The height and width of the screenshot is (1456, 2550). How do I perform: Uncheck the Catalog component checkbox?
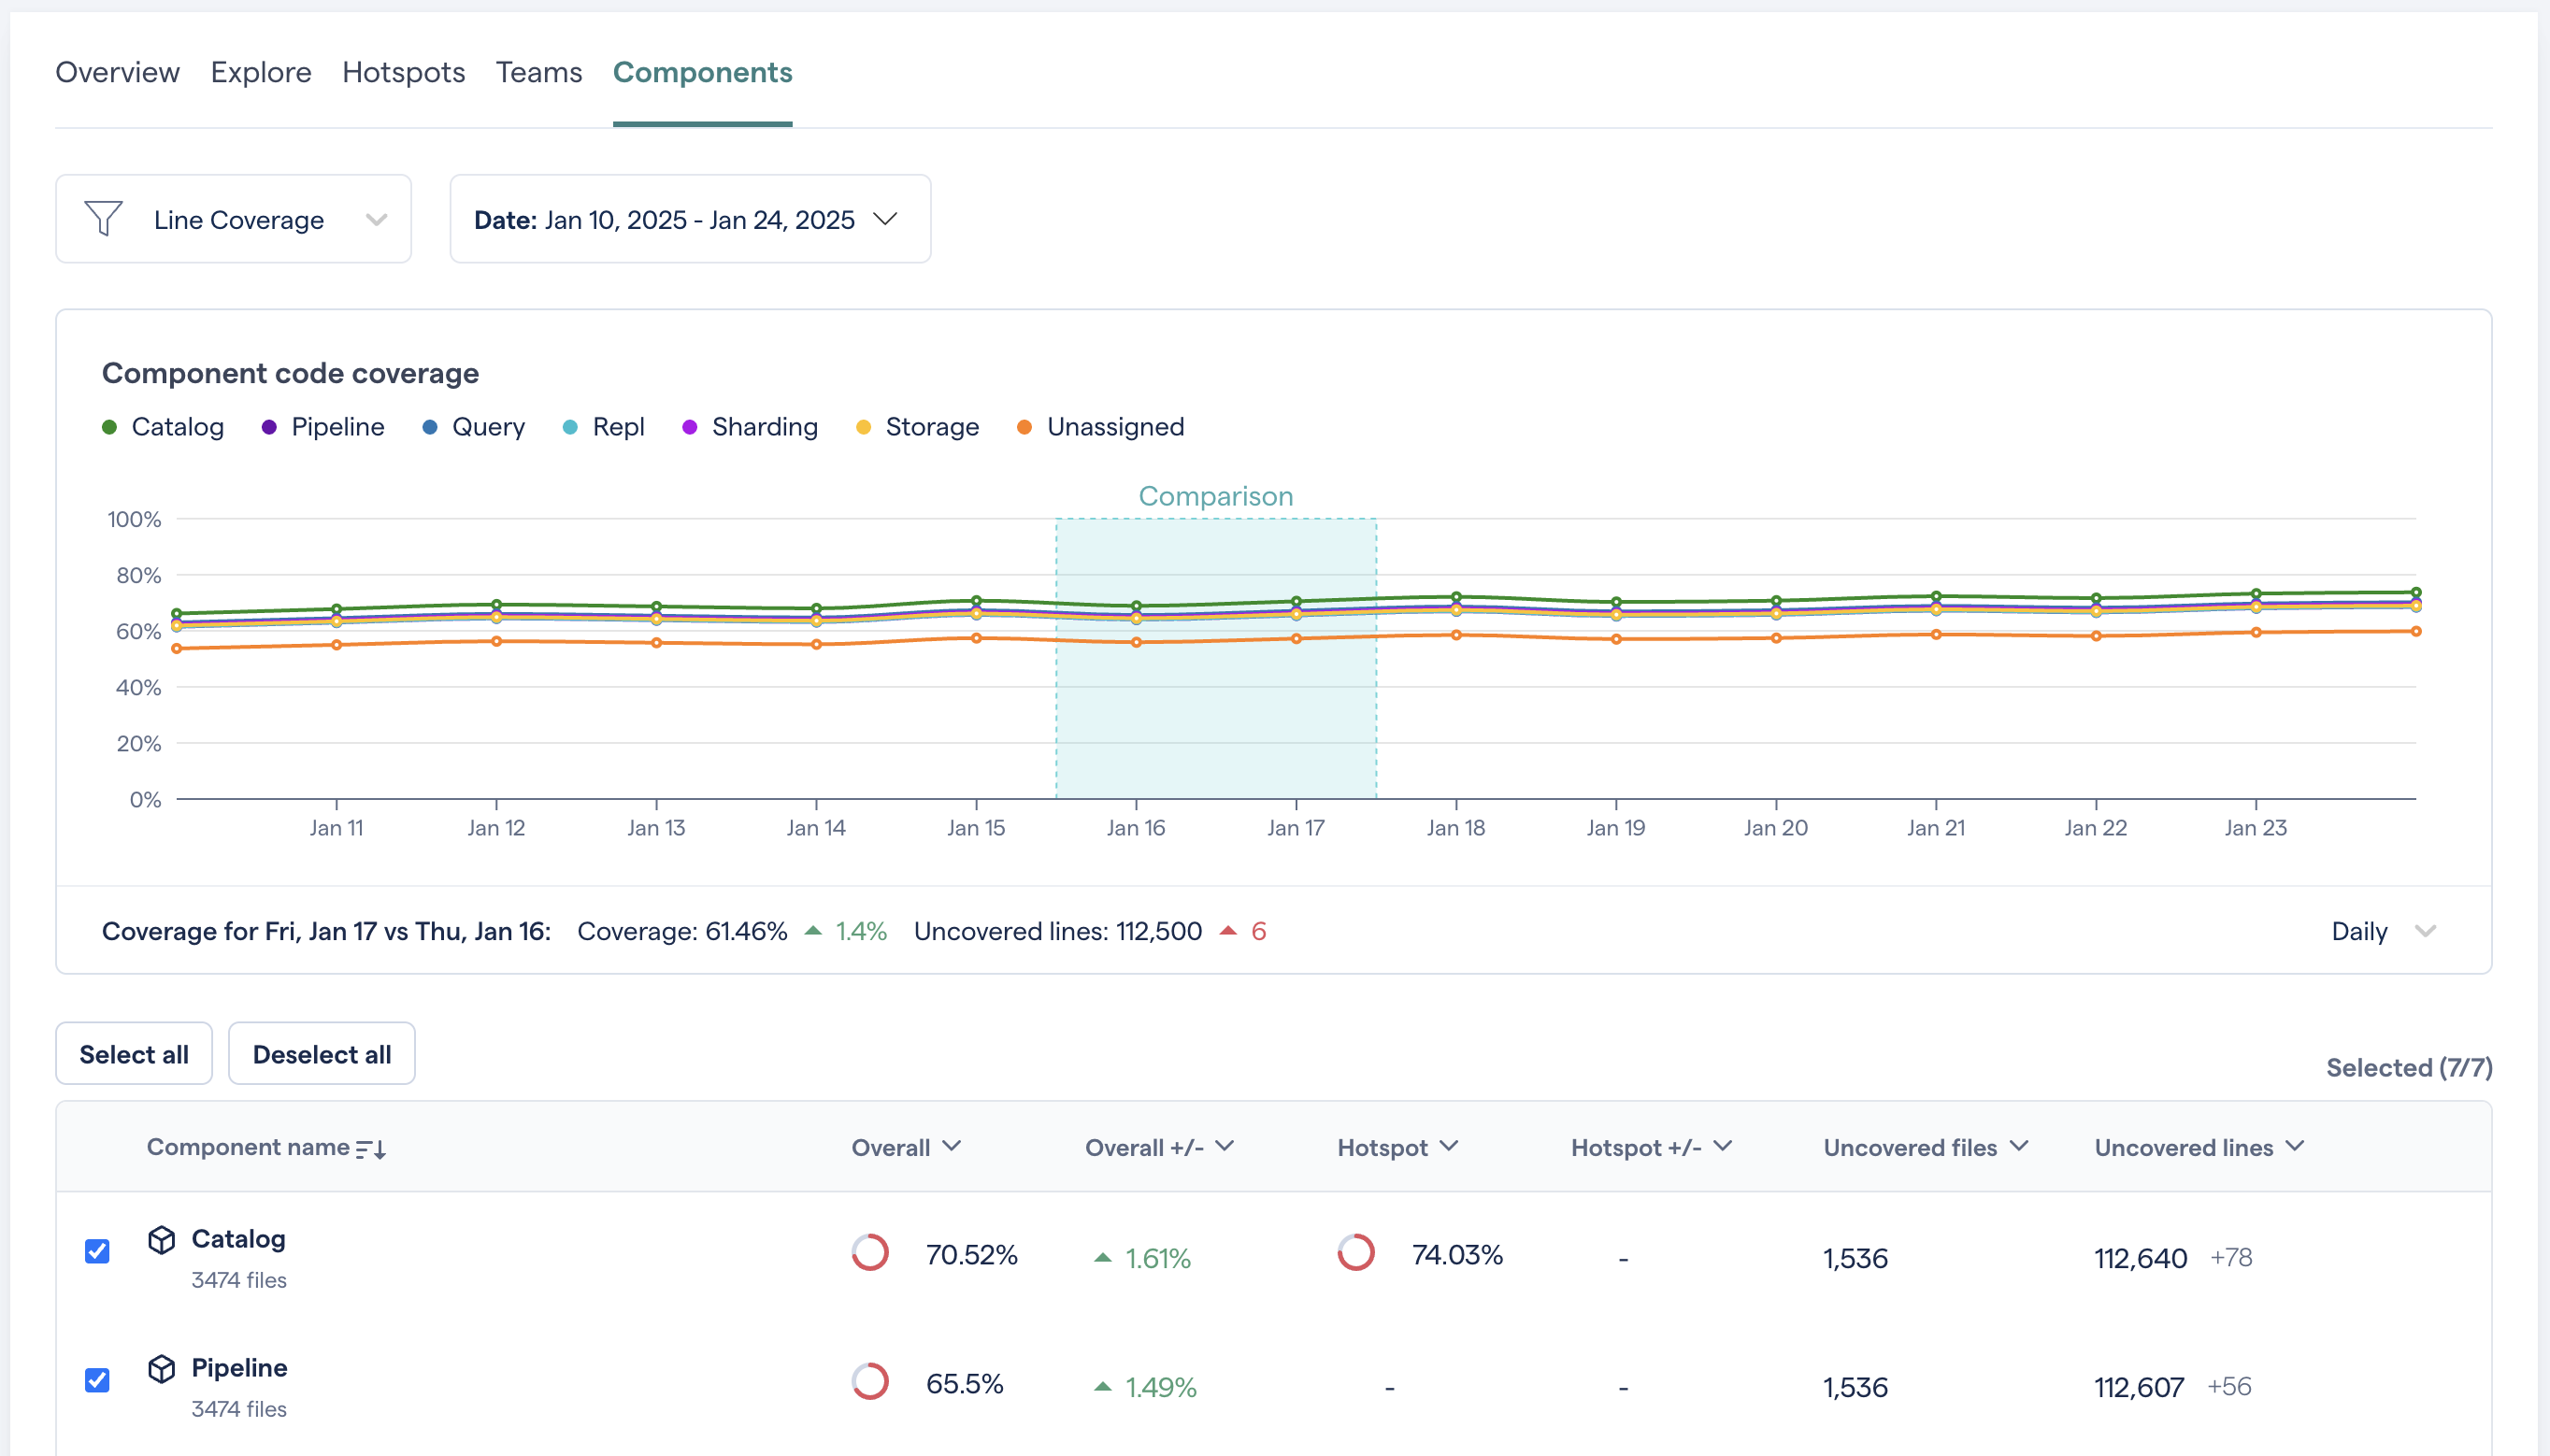(x=97, y=1252)
